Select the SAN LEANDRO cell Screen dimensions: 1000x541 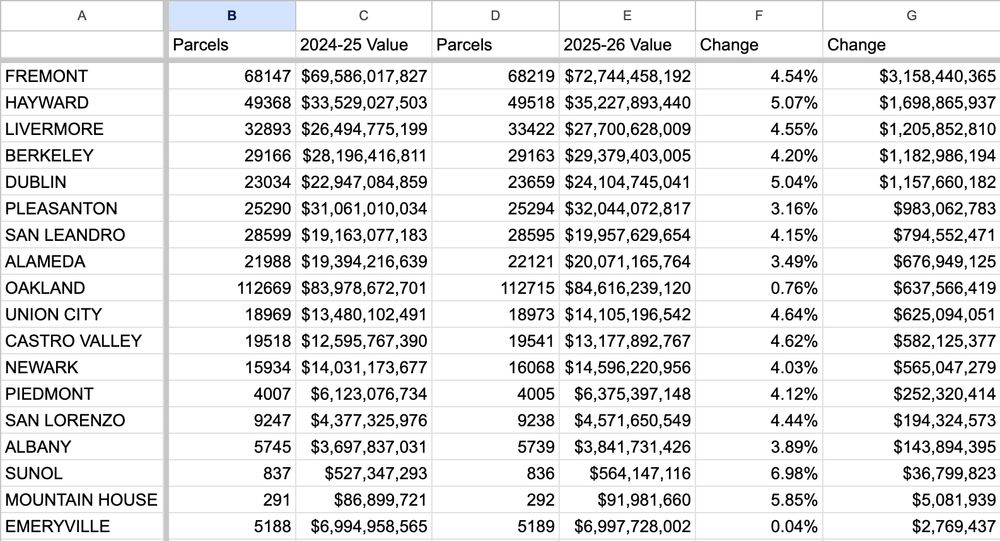82,235
